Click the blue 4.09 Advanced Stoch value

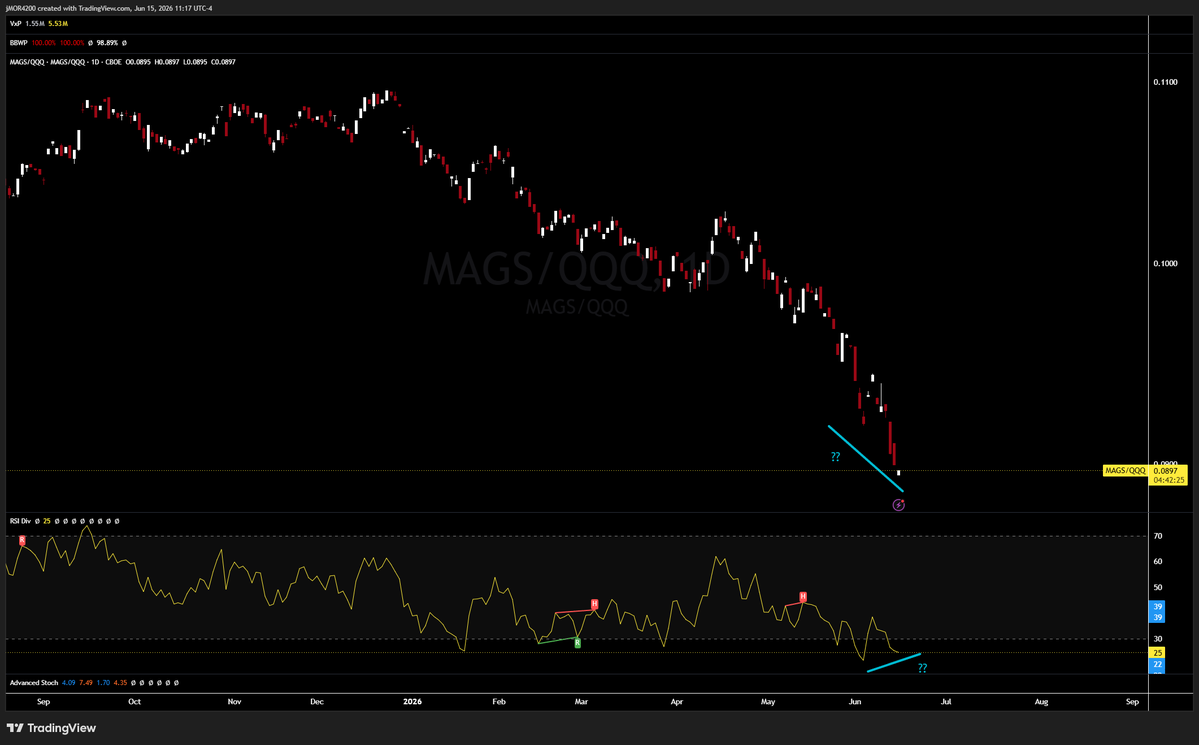tap(69, 682)
